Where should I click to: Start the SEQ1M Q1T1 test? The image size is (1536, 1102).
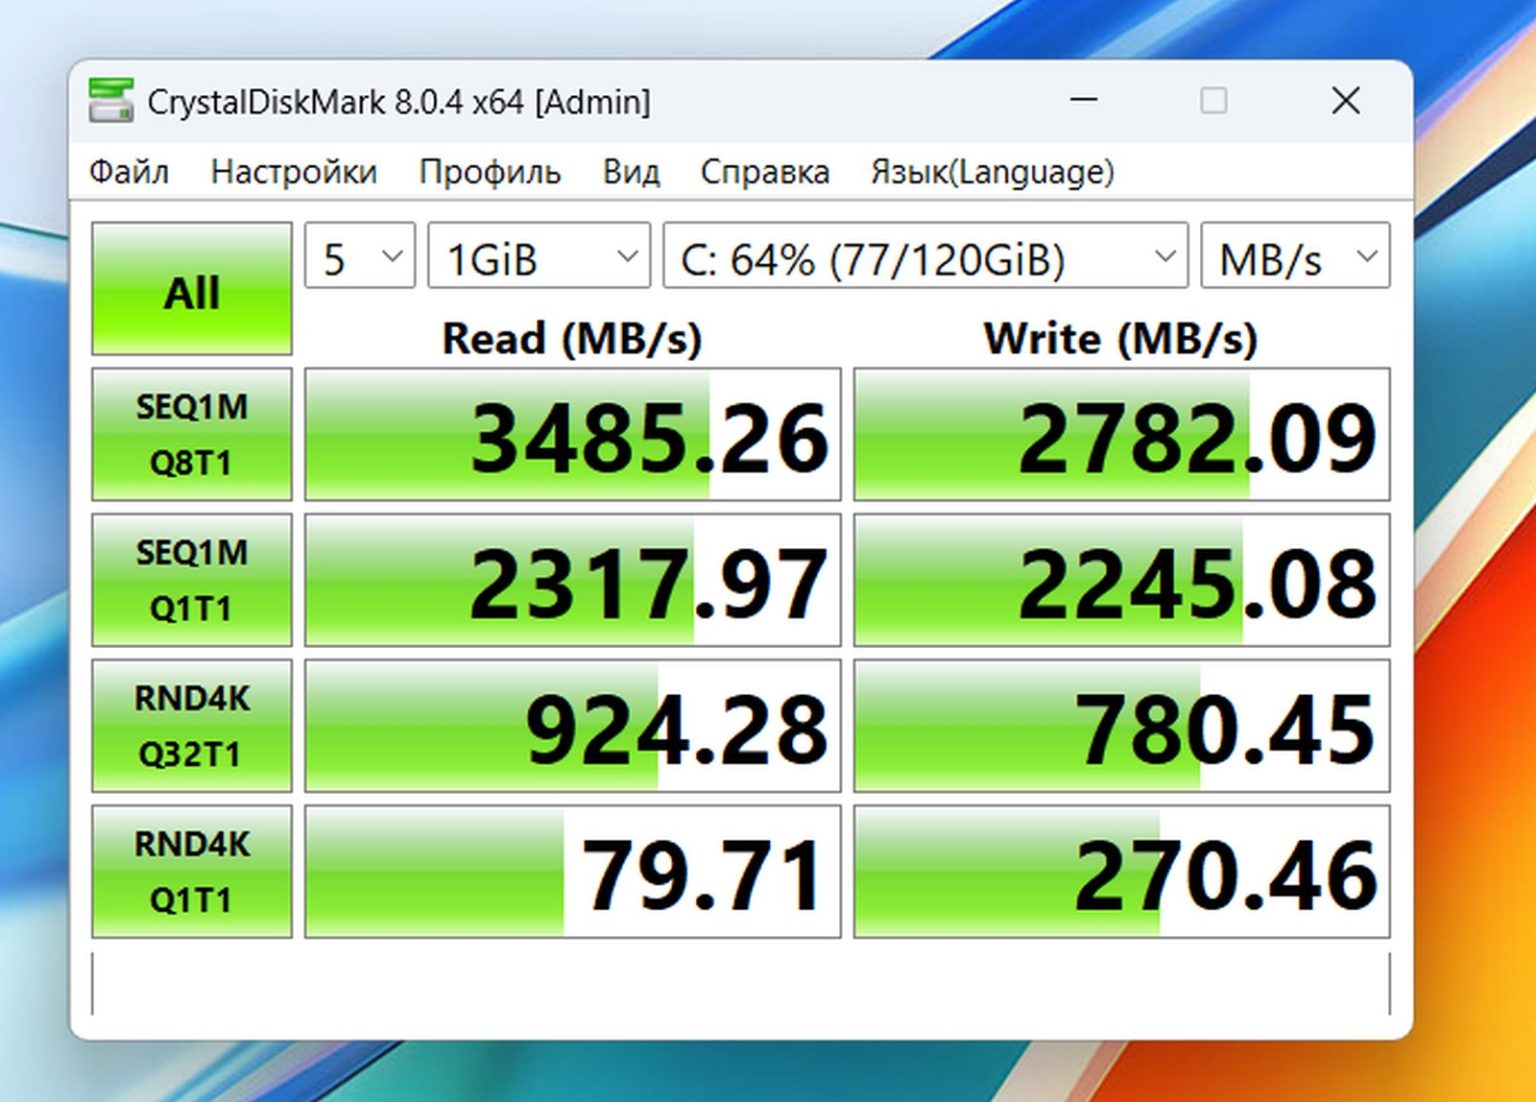click(192, 580)
